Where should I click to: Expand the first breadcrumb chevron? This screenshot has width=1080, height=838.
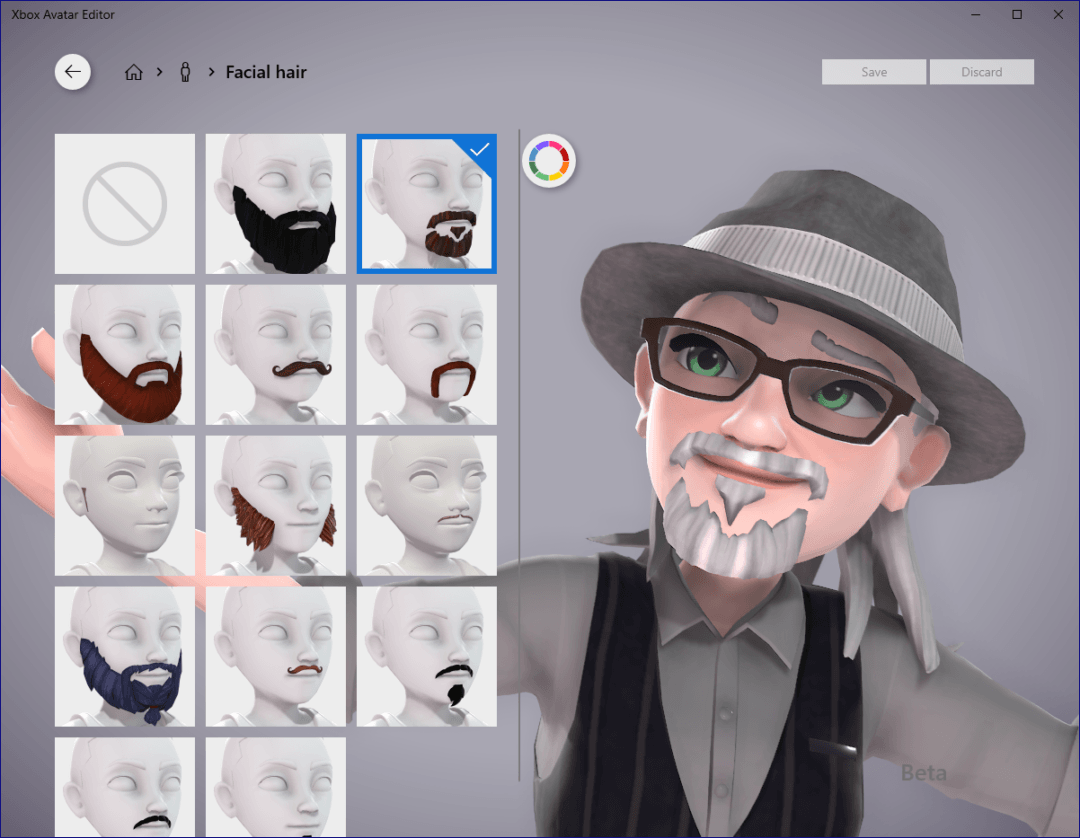[159, 72]
